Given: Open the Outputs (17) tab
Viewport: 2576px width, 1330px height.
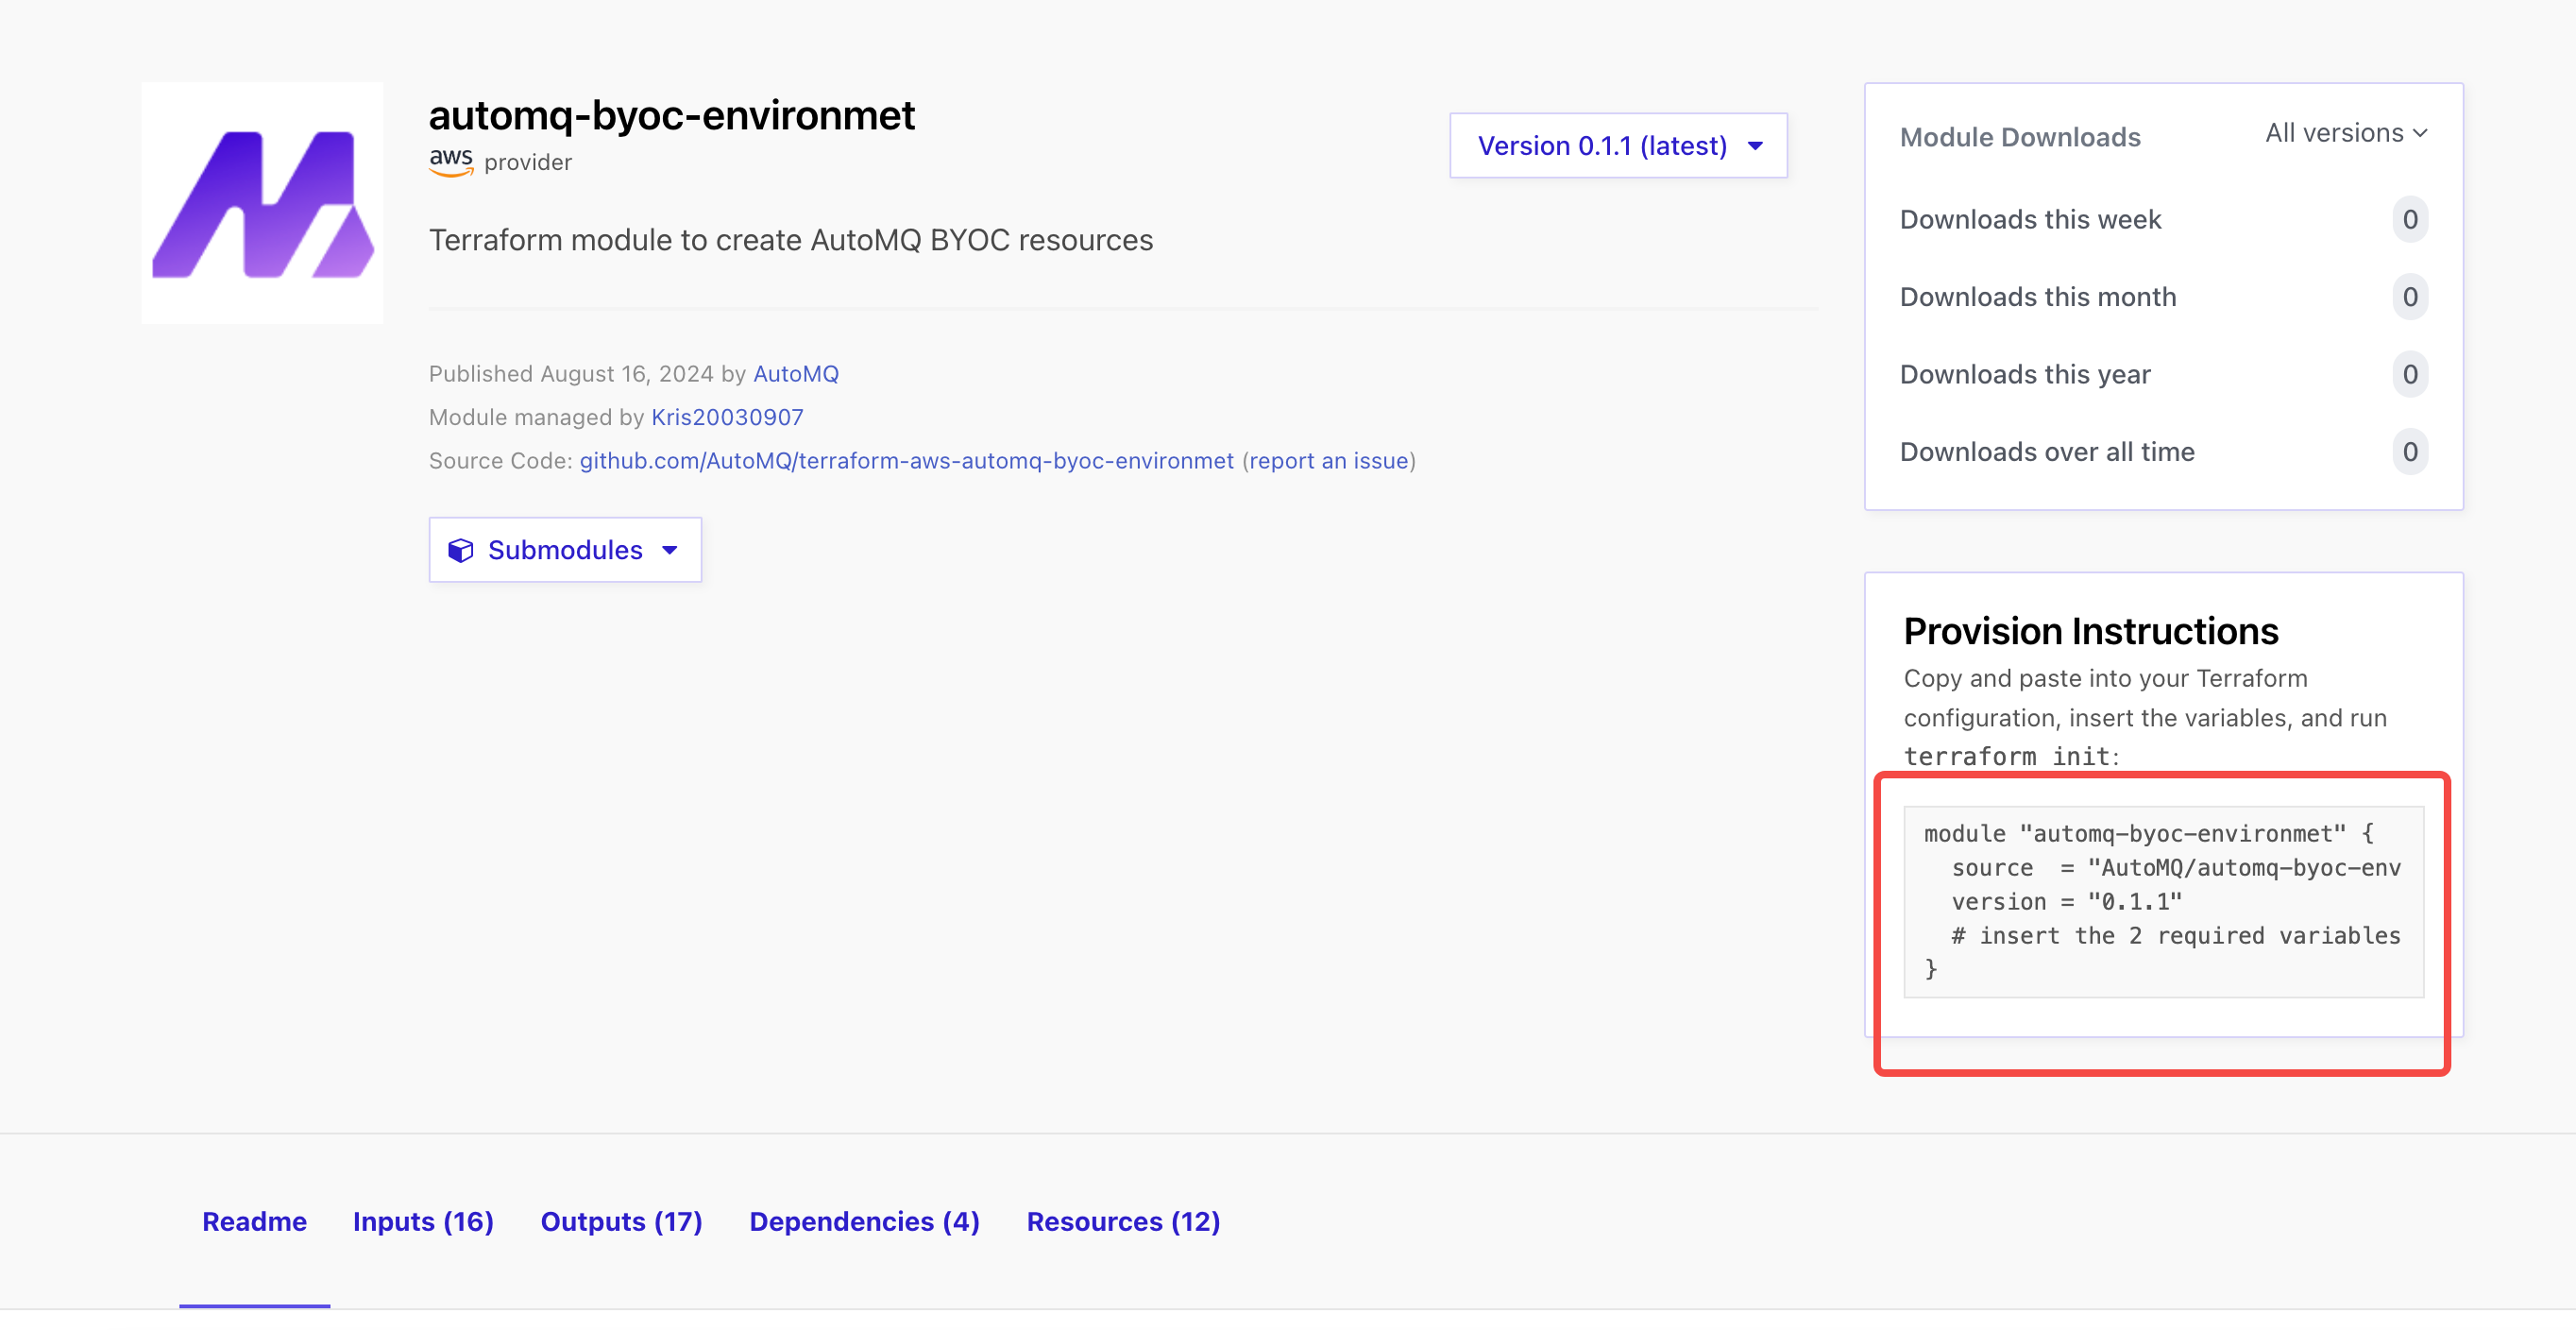Looking at the screenshot, I should (621, 1221).
